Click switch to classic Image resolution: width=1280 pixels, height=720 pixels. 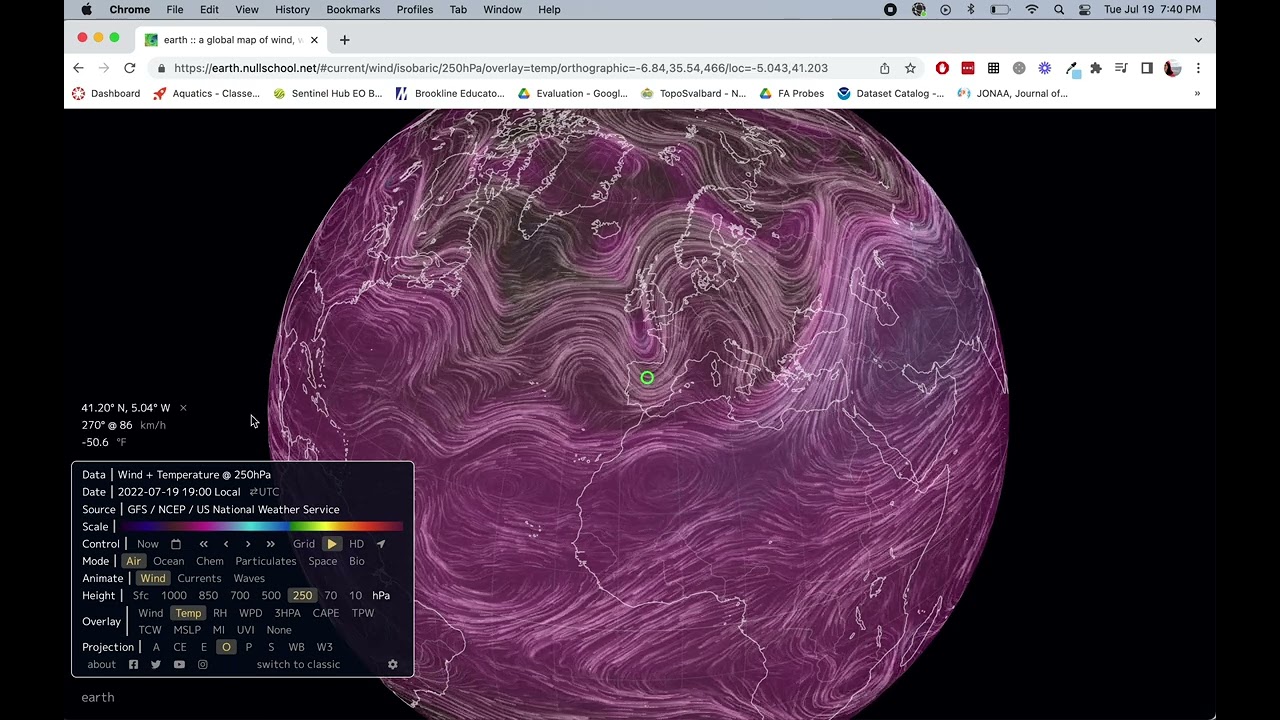[298, 664]
